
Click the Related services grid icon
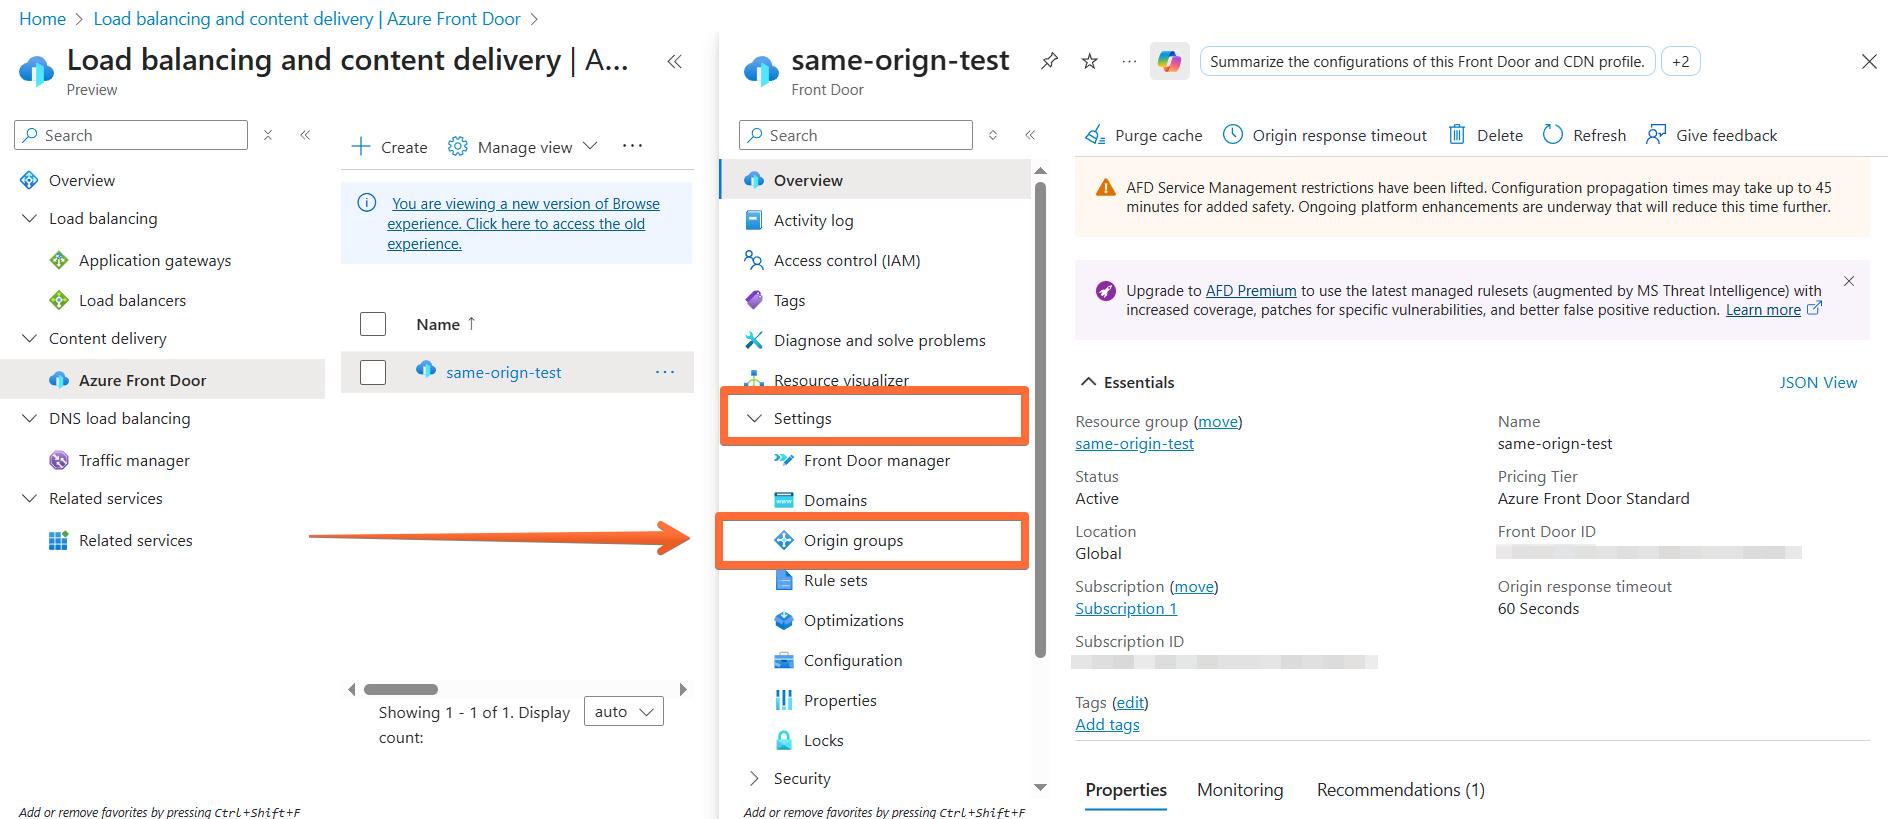(x=59, y=540)
